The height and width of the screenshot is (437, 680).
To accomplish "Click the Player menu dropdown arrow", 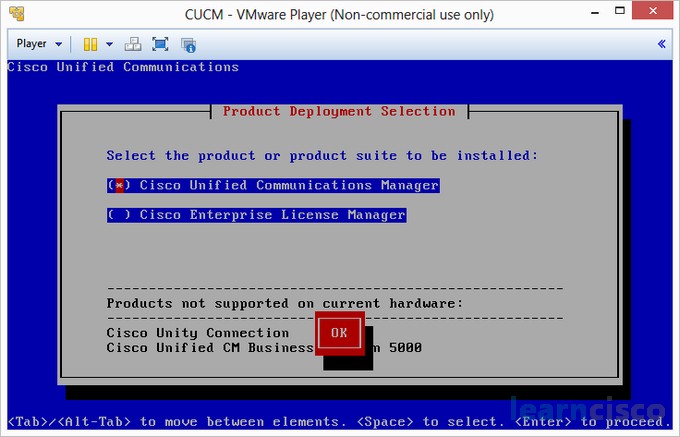I will point(59,44).
